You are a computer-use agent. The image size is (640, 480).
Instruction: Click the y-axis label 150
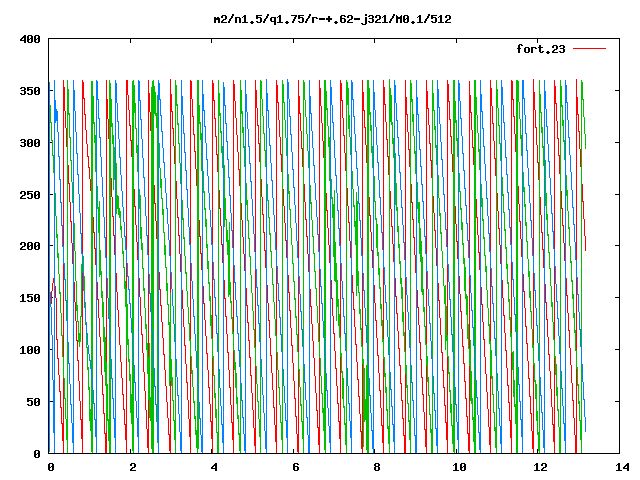click(30, 298)
